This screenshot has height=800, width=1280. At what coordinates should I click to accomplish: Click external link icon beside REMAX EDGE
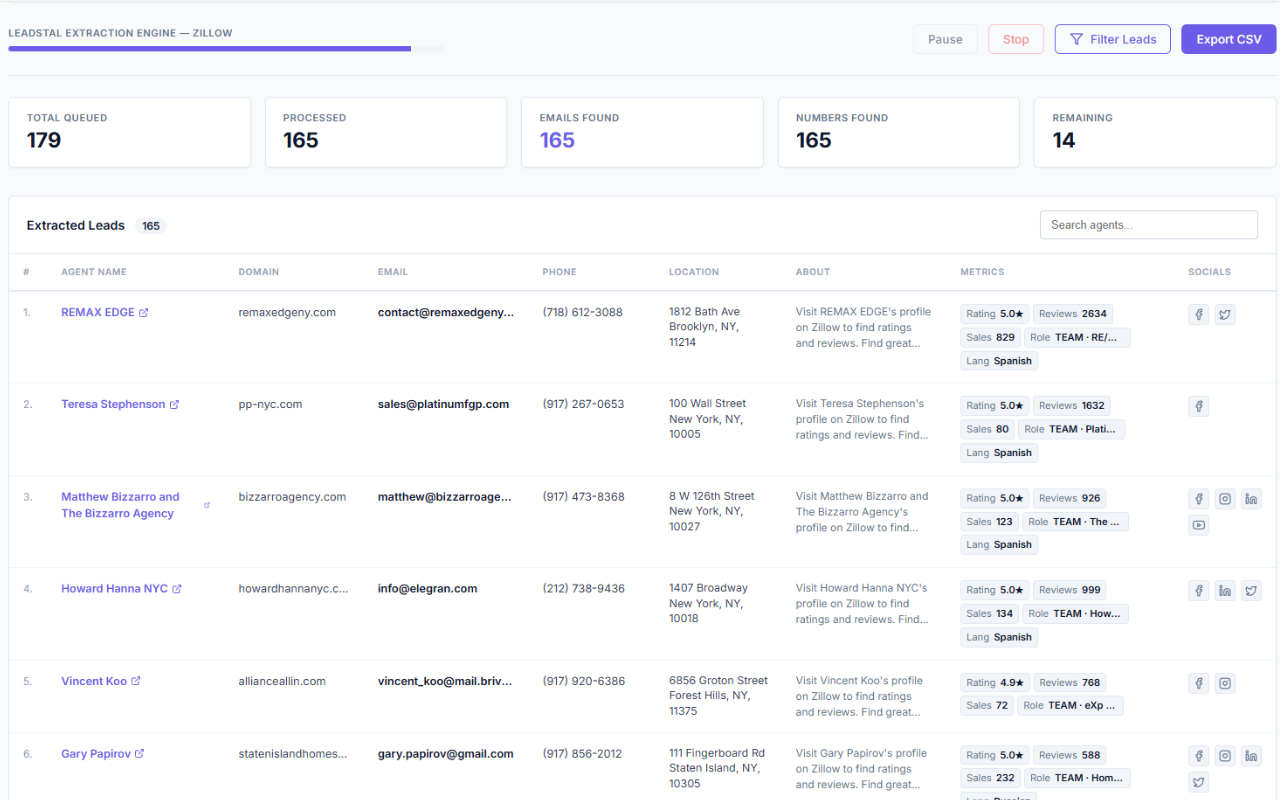click(x=144, y=313)
